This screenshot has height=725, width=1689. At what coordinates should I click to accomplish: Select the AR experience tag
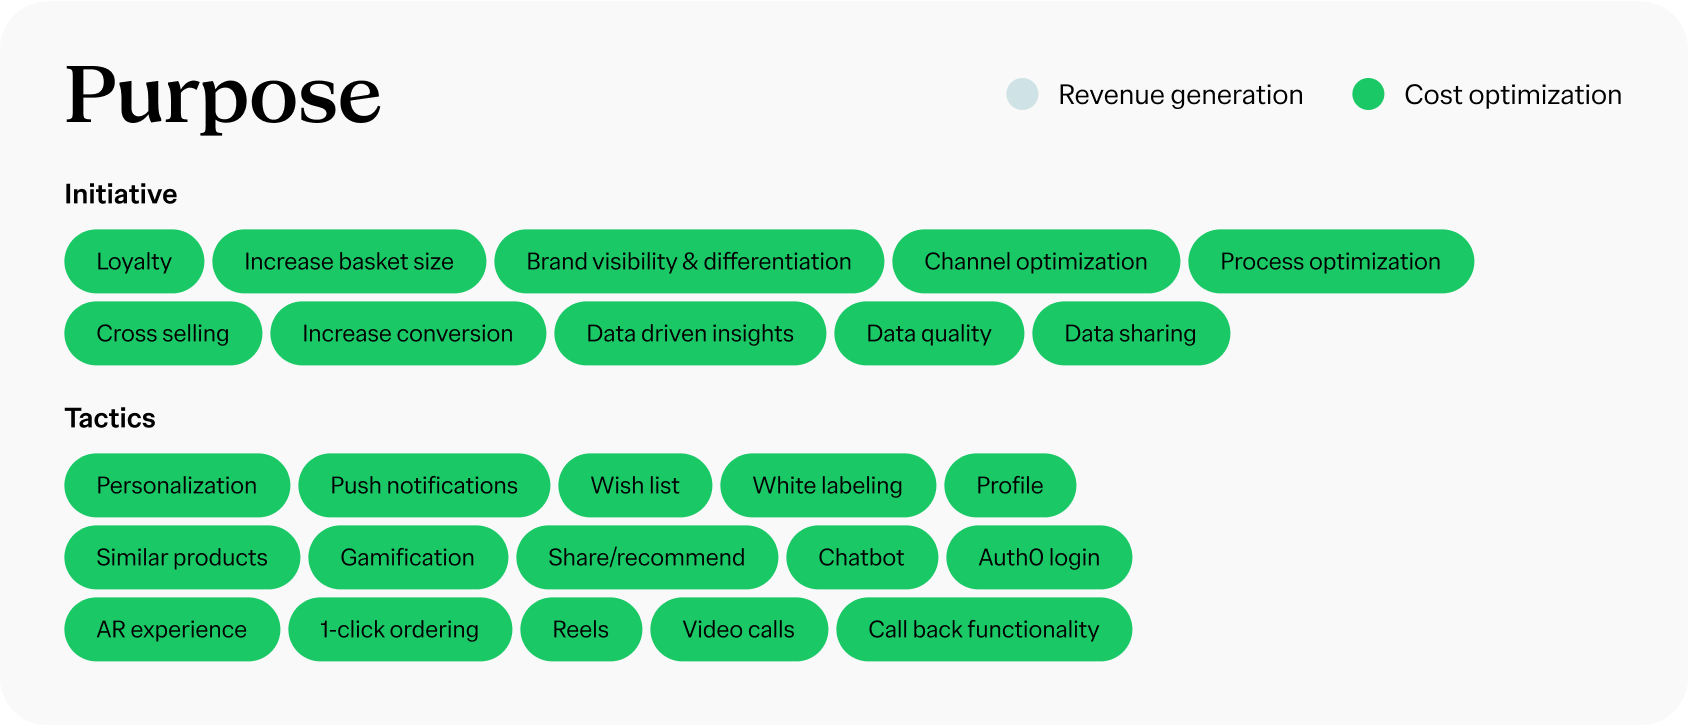[x=172, y=630]
